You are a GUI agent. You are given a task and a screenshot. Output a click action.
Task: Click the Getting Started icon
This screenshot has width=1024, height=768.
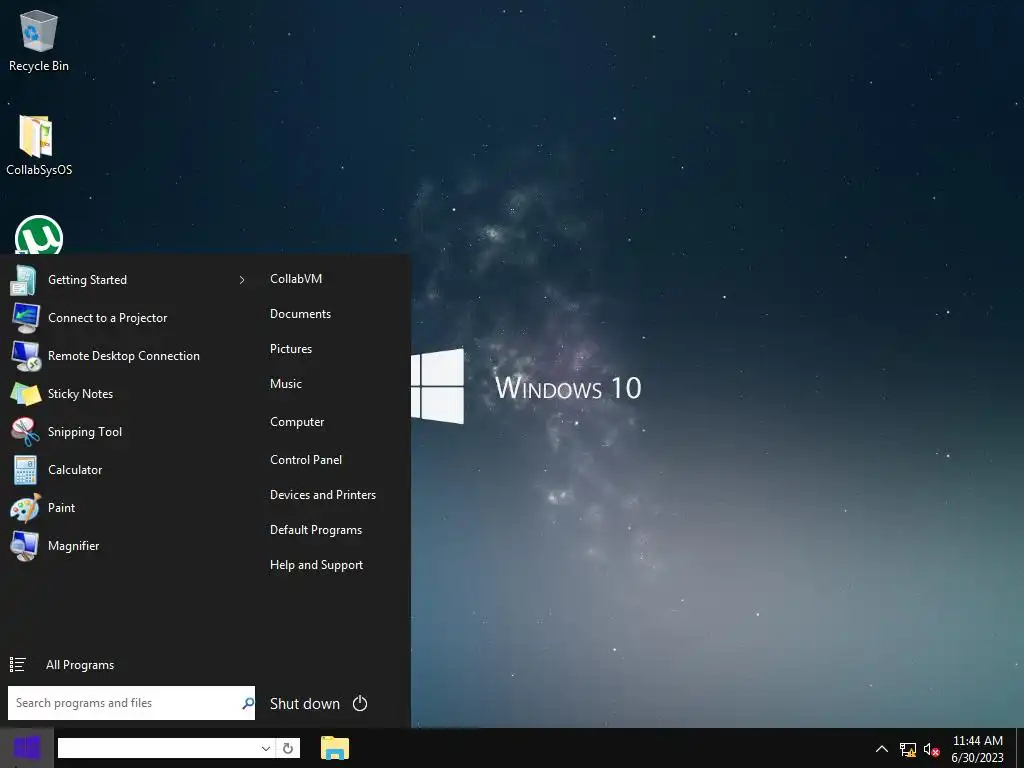(24, 280)
